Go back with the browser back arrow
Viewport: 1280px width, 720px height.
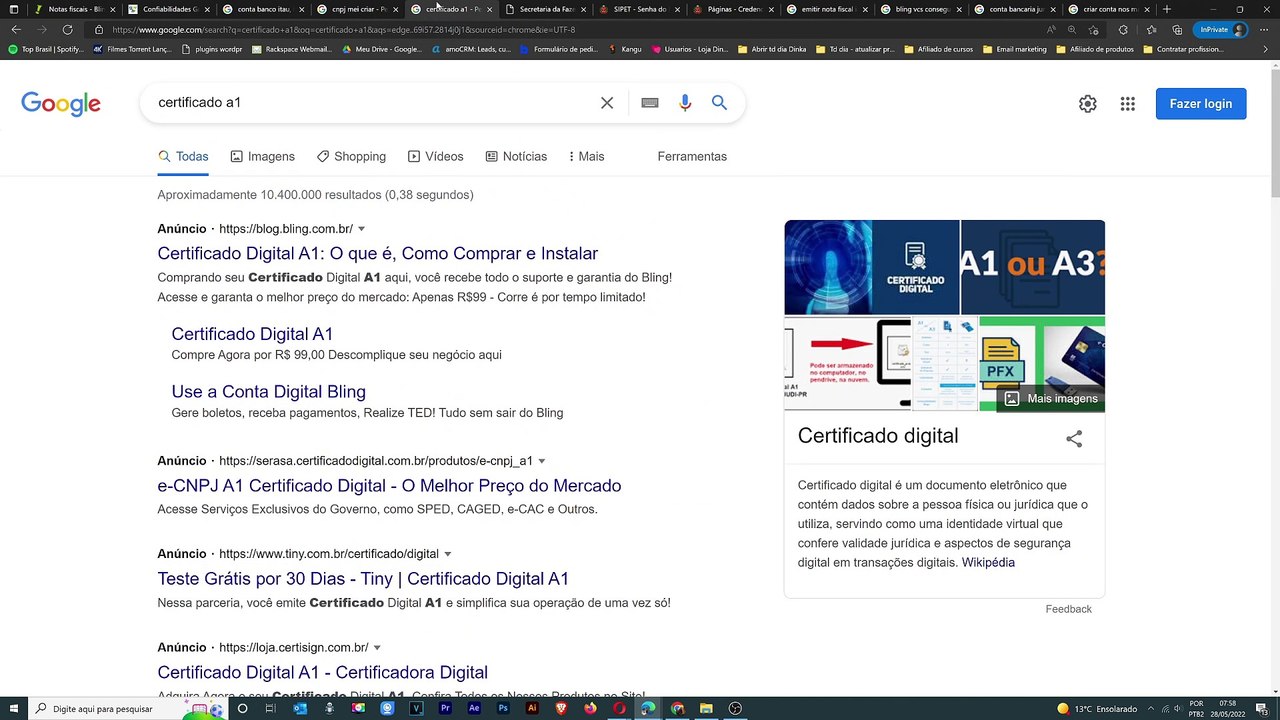coord(16,30)
